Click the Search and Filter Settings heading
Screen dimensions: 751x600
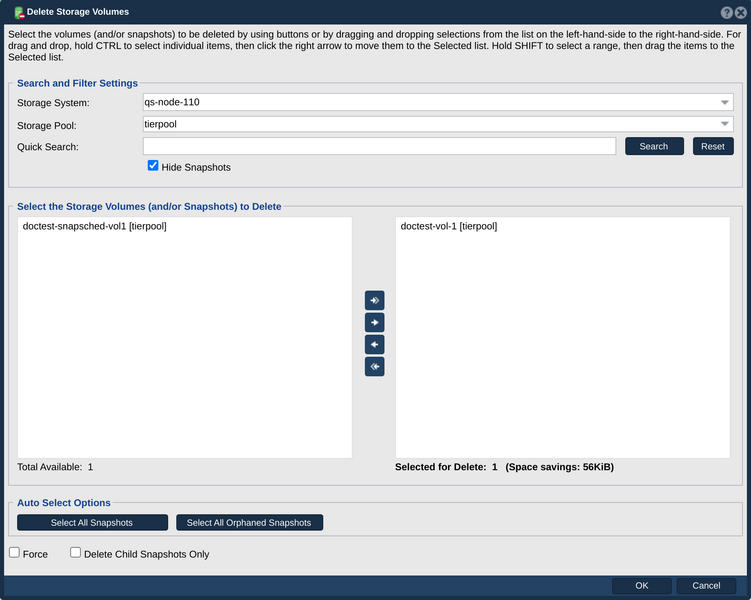tap(77, 83)
